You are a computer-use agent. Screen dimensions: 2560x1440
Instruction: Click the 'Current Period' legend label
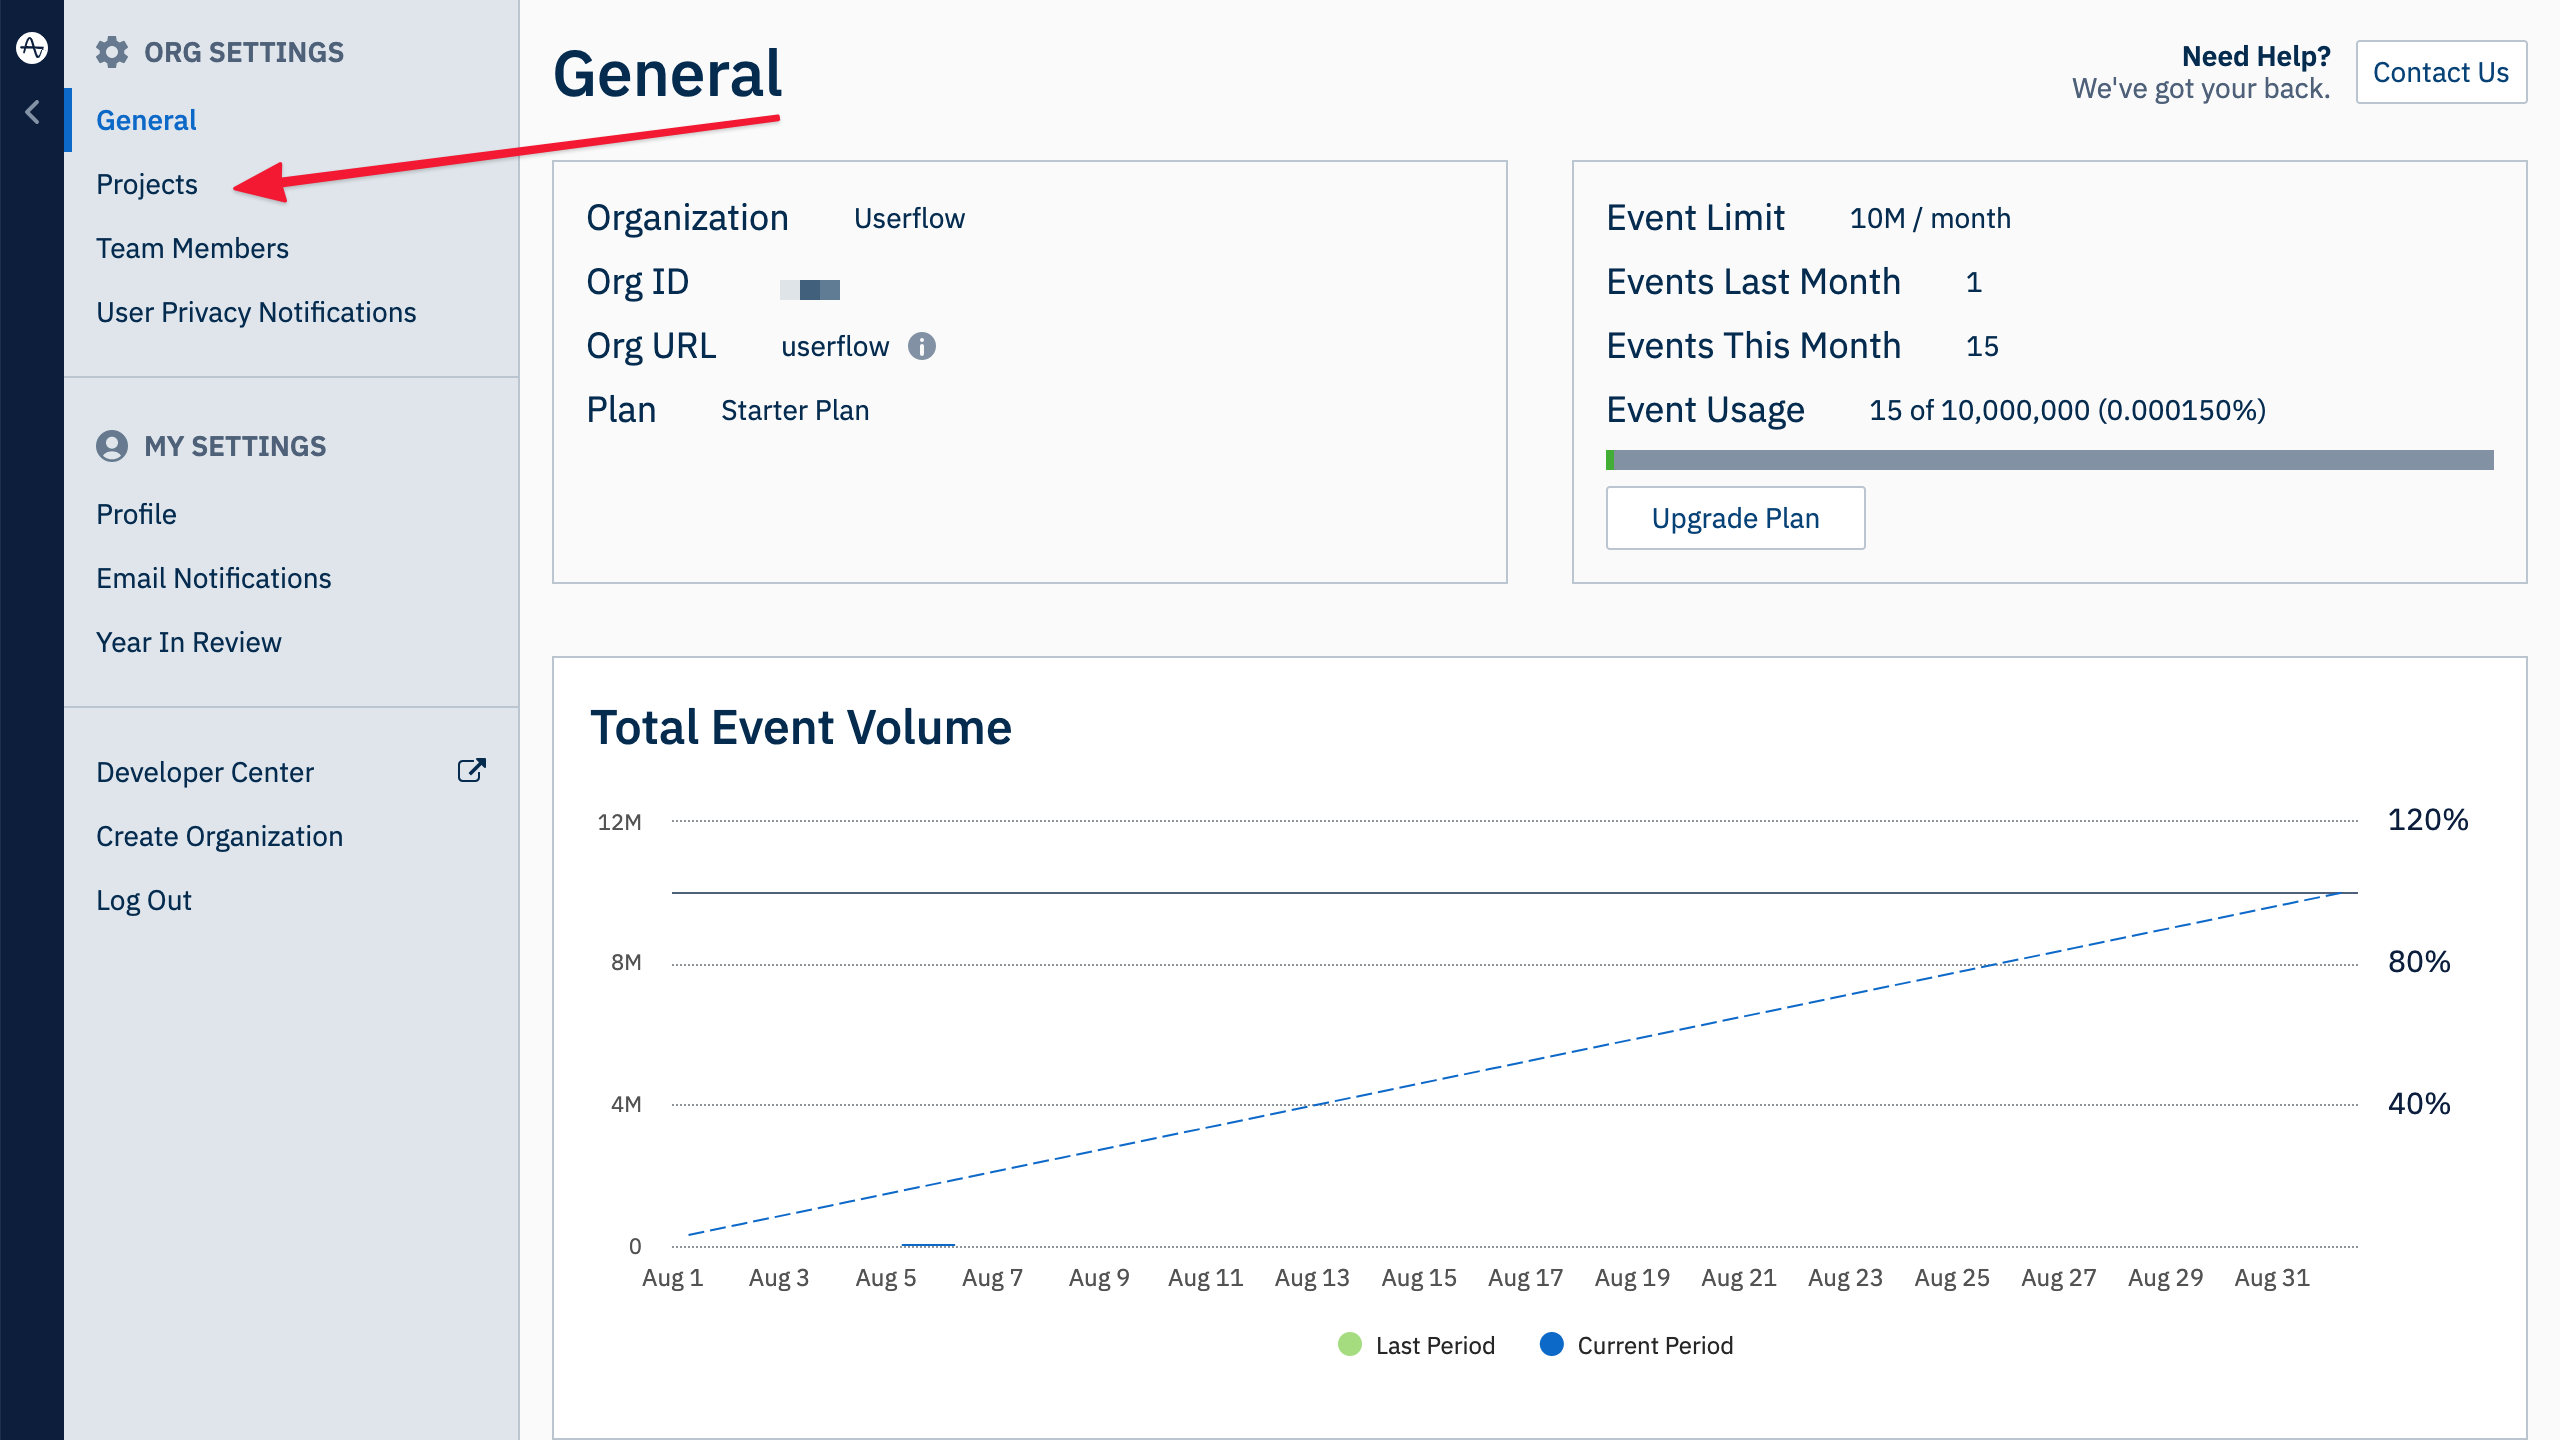[x=1655, y=1345]
